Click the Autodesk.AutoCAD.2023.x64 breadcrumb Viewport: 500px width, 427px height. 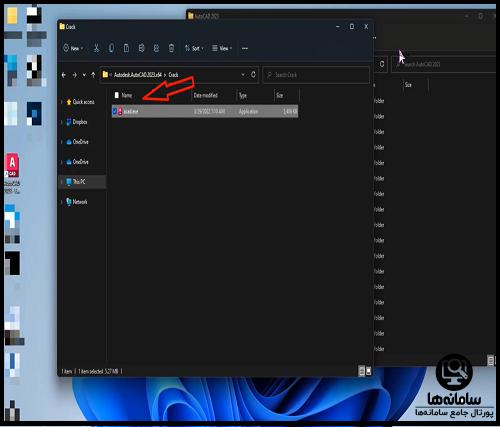pos(138,75)
